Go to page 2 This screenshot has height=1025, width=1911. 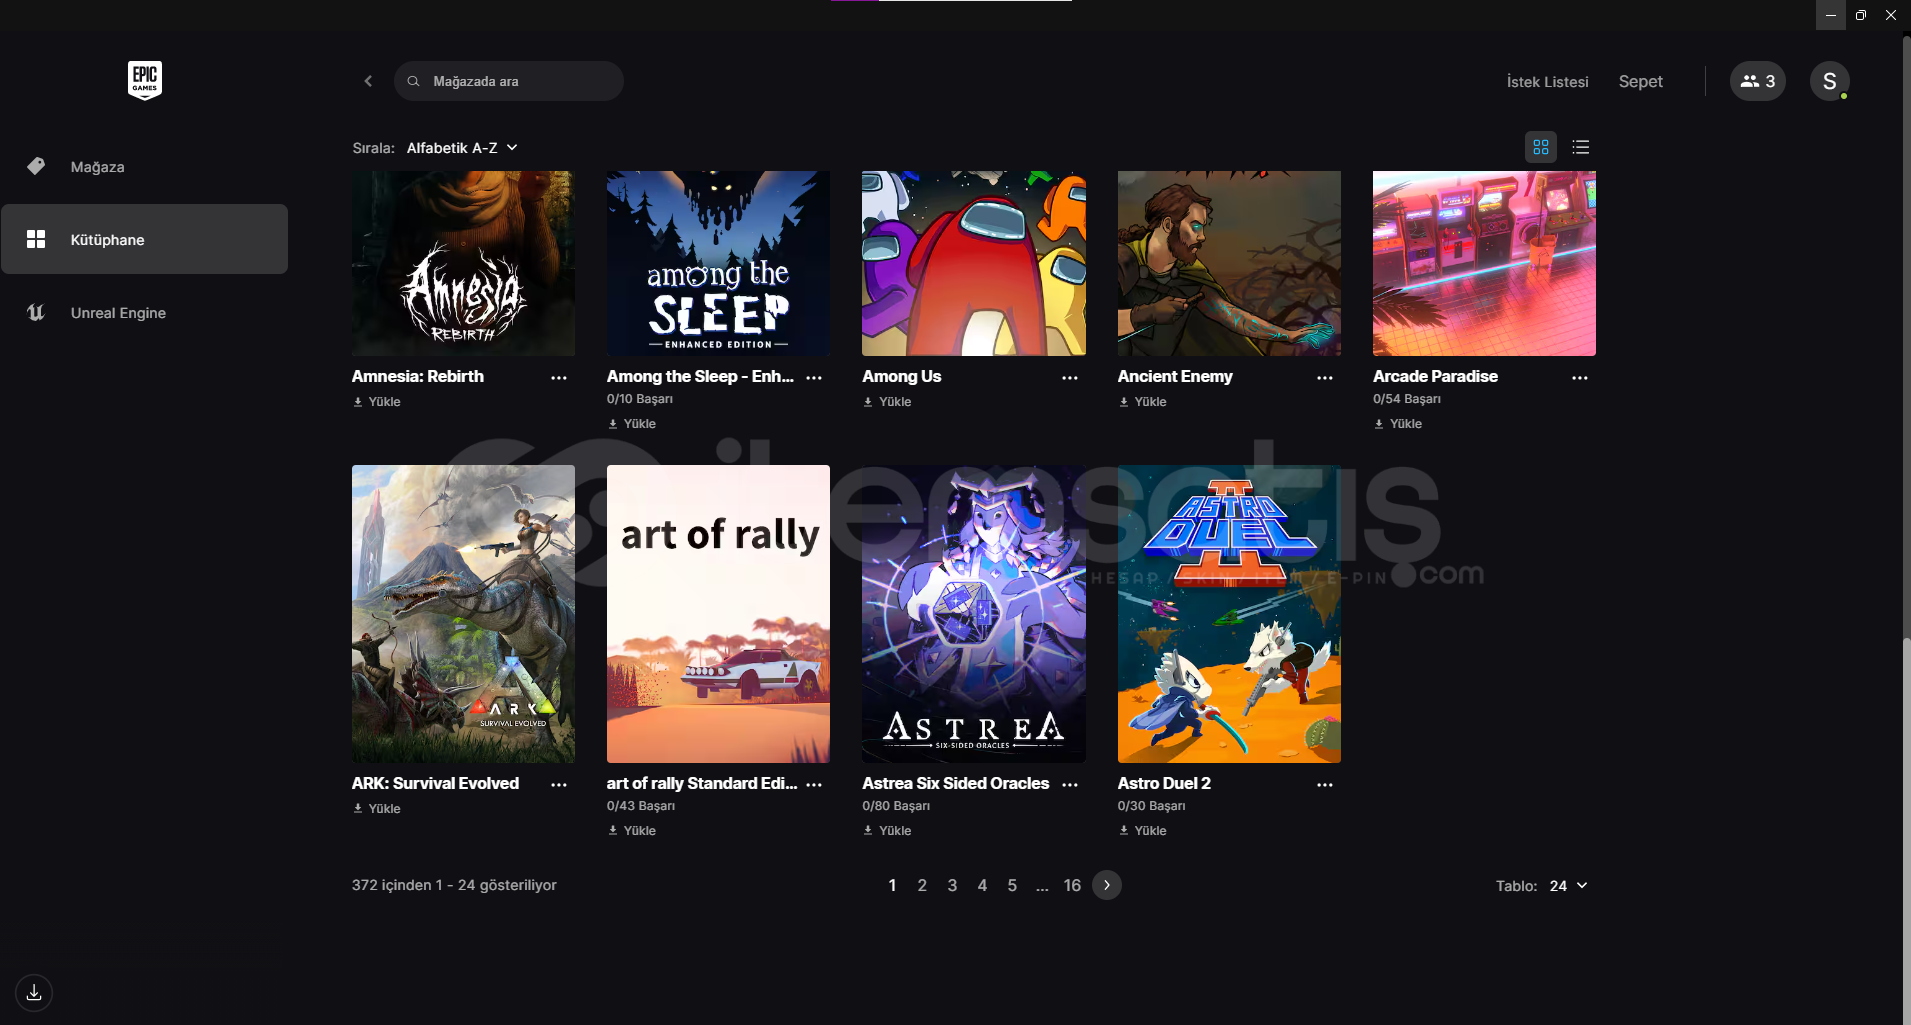(x=922, y=885)
